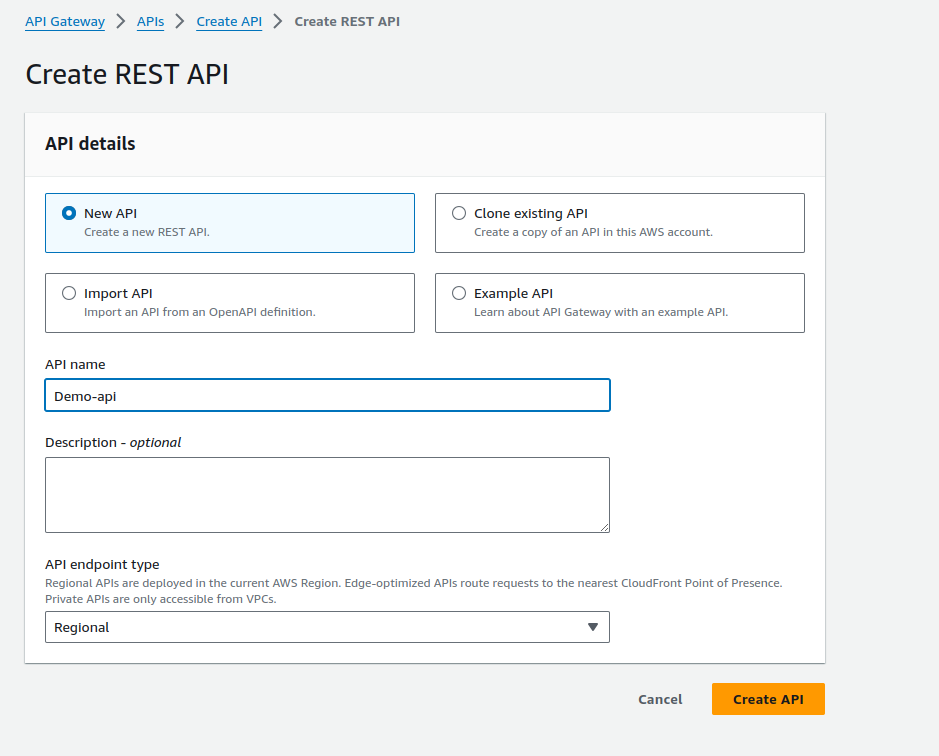
Task: Click 'Create a copy of an API in this AWS account.'
Action: 593,232
